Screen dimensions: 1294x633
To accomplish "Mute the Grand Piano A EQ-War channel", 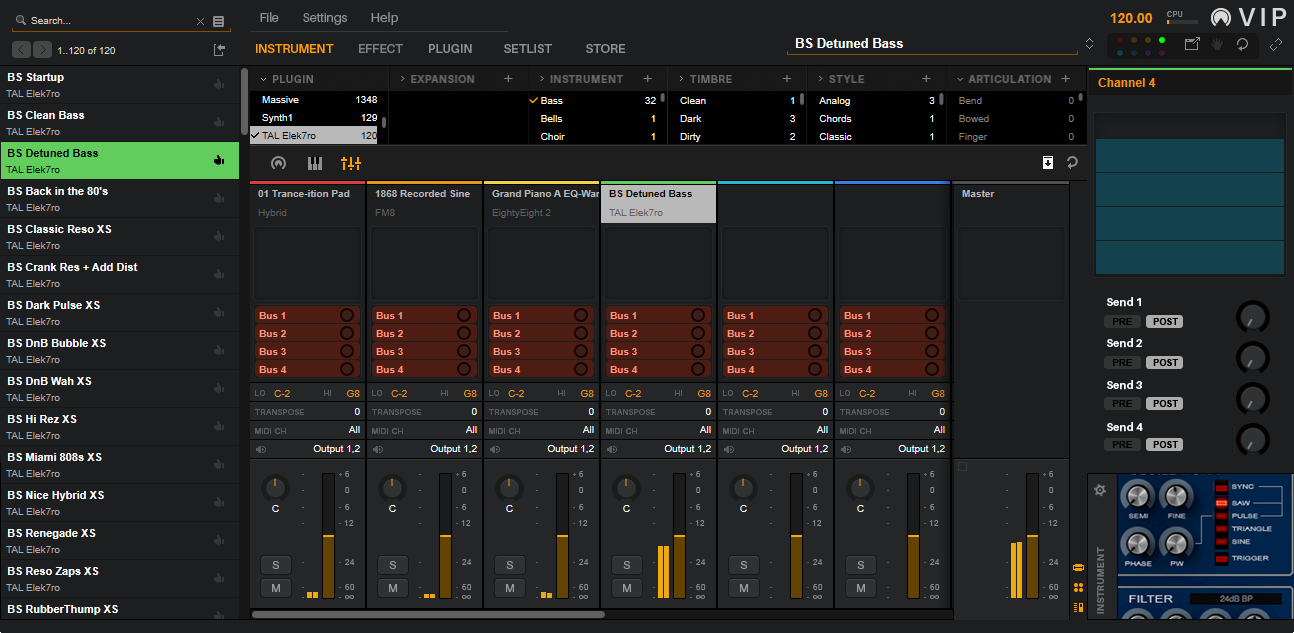I will point(509,588).
